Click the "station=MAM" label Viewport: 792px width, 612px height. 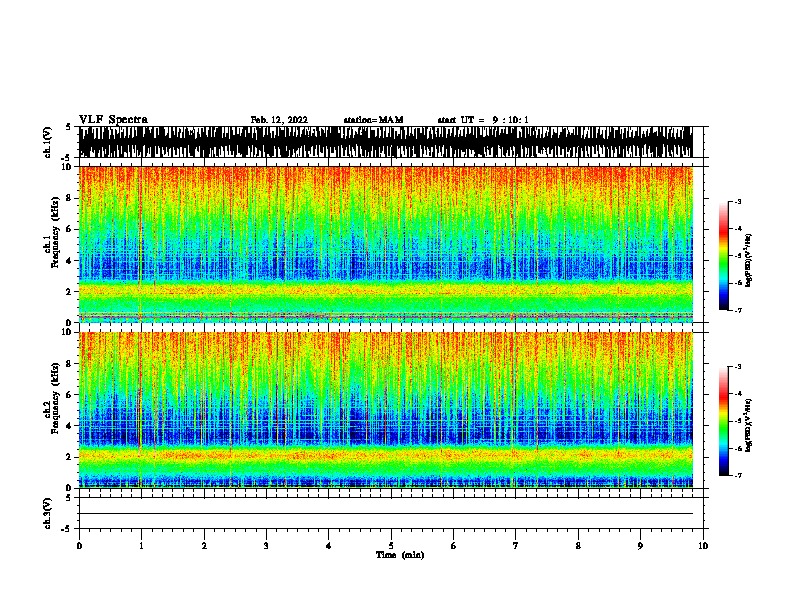pos(373,120)
